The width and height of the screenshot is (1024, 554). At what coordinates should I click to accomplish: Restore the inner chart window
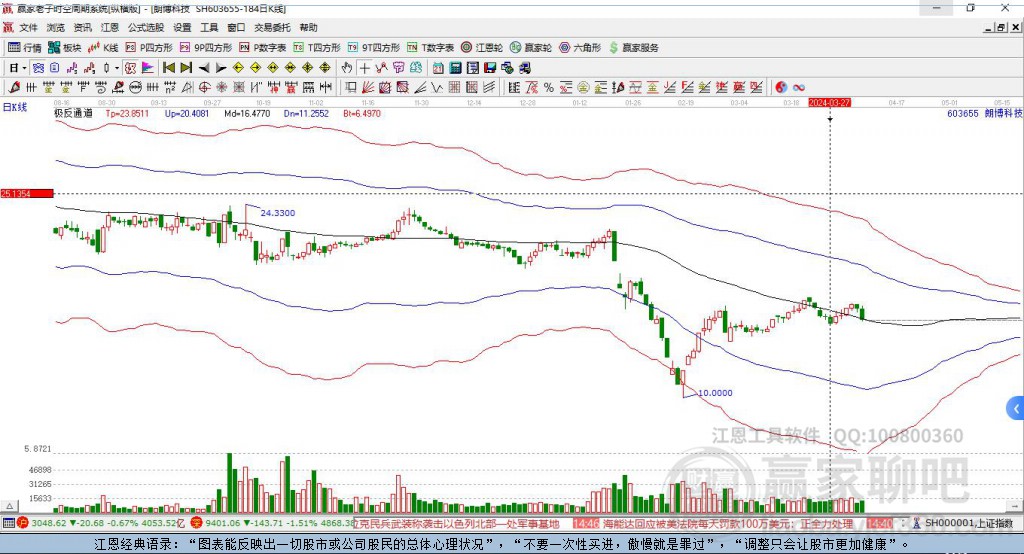1001,27
